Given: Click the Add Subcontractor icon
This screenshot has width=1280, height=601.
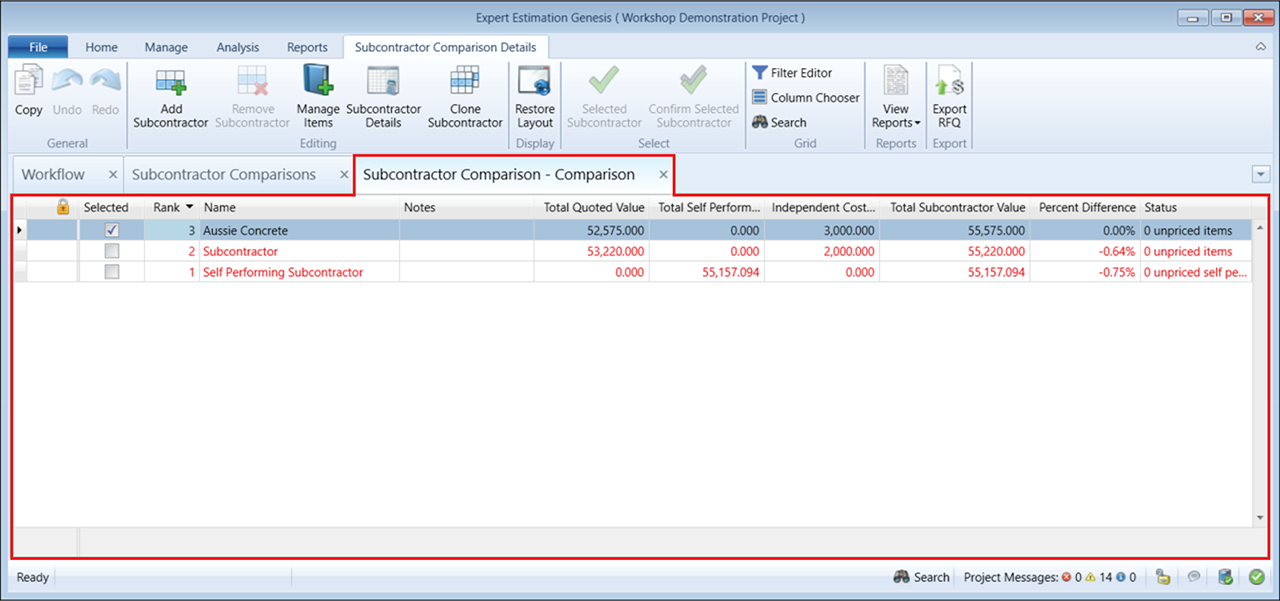Looking at the screenshot, I should [170, 82].
